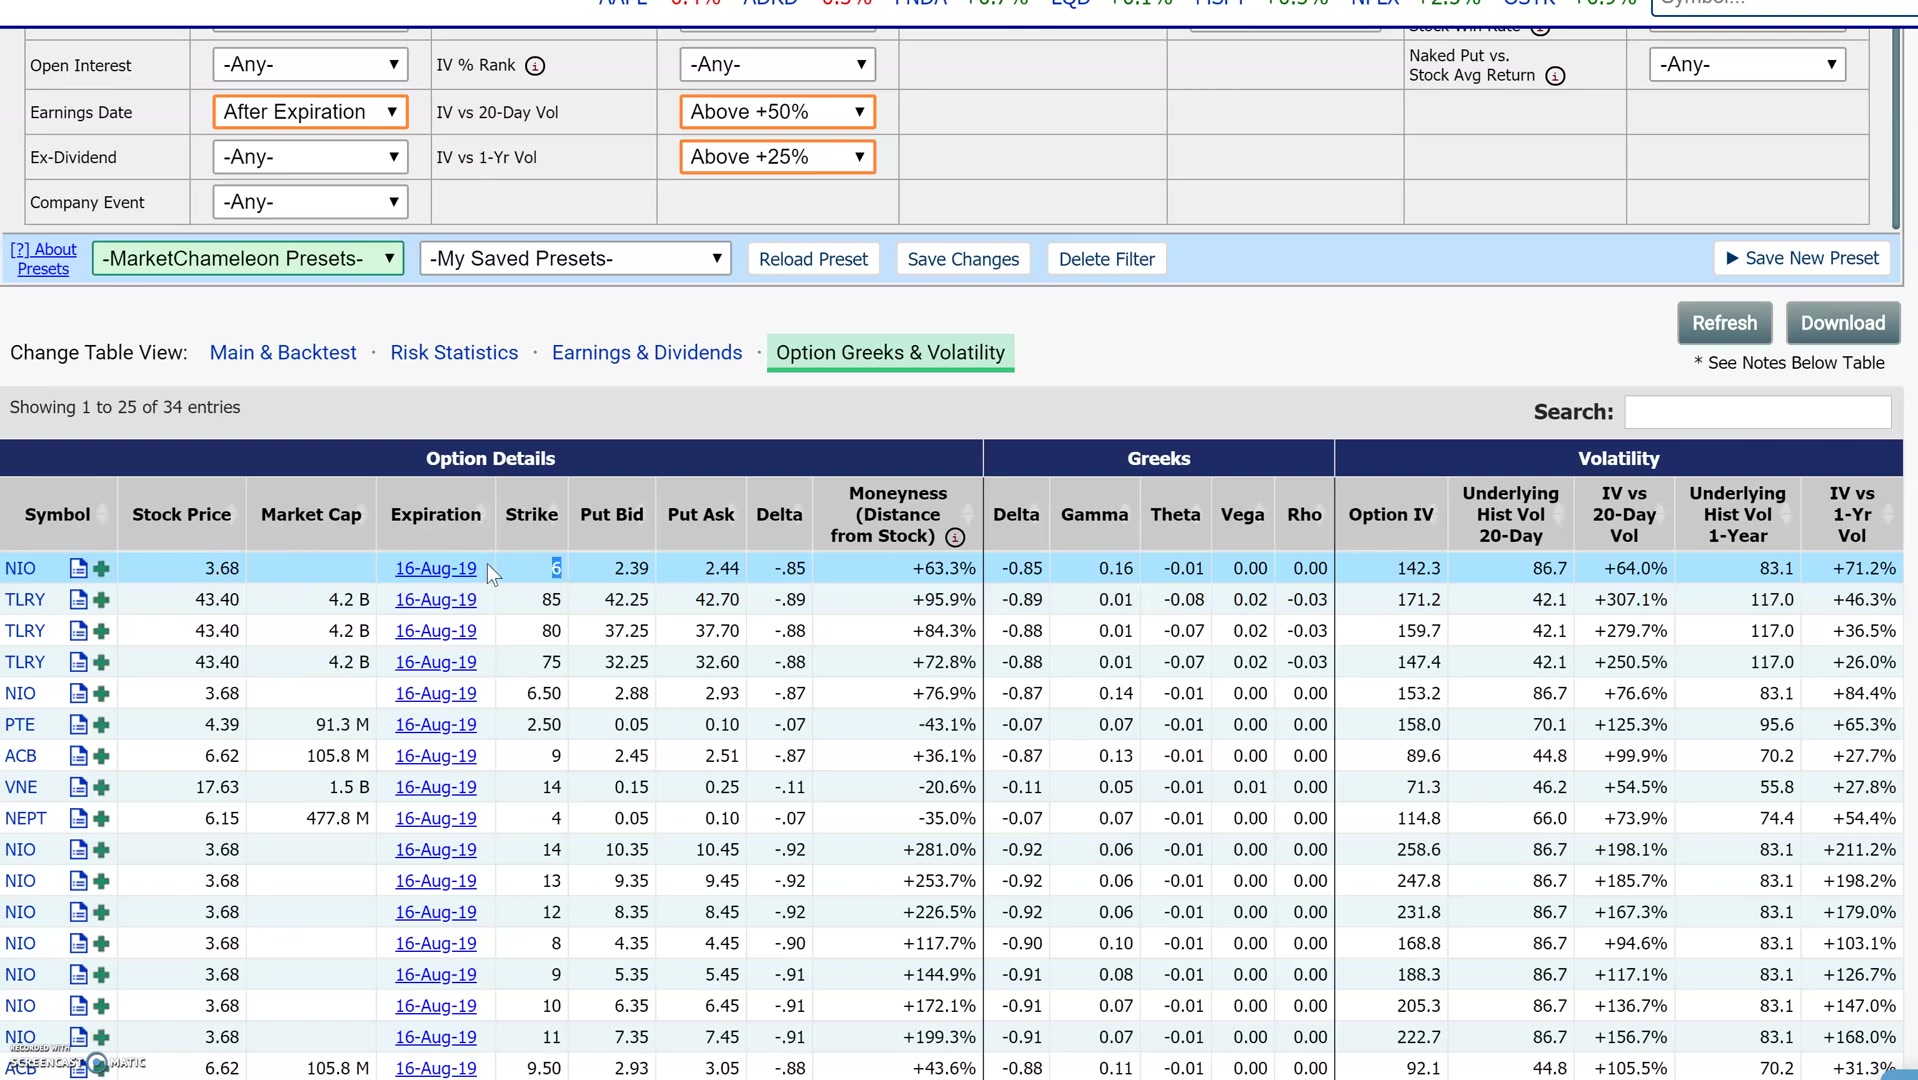Sort by the Theta column header
The image size is (1918, 1080).
(1175, 515)
